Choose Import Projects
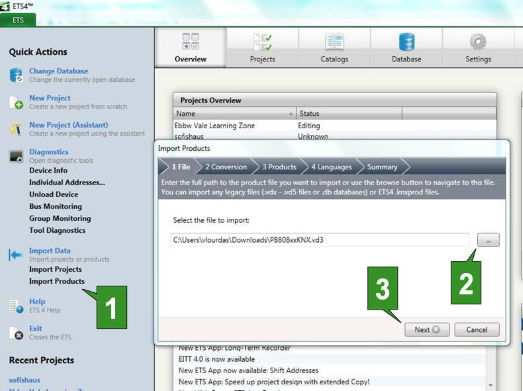The image size is (523, 391). (x=55, y=269)
